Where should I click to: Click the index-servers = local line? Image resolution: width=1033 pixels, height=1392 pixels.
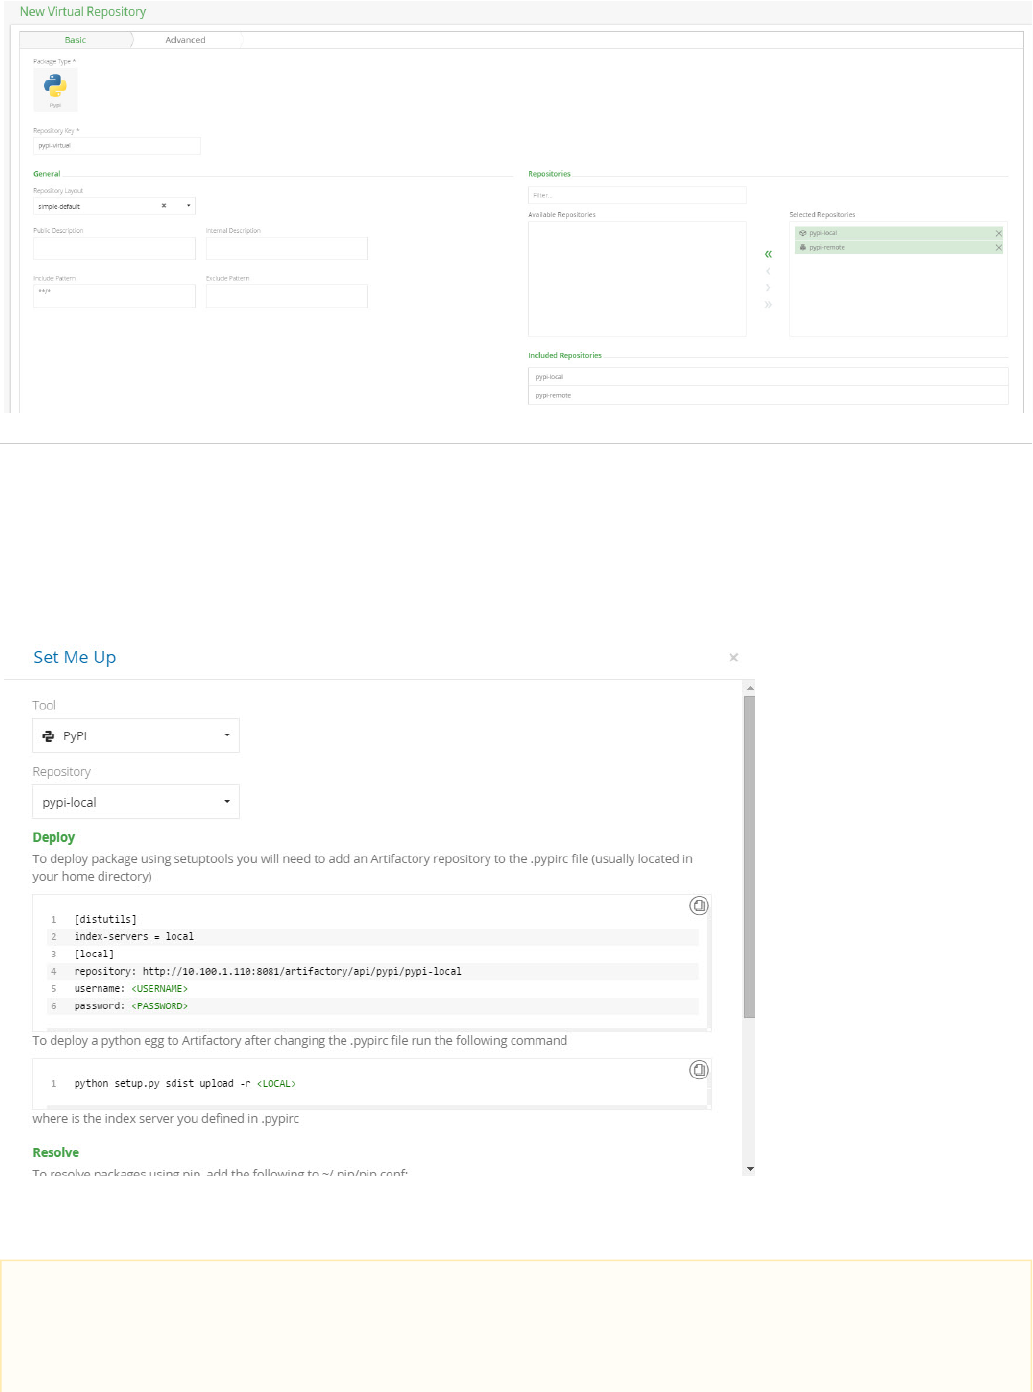[x=134, y=937]
